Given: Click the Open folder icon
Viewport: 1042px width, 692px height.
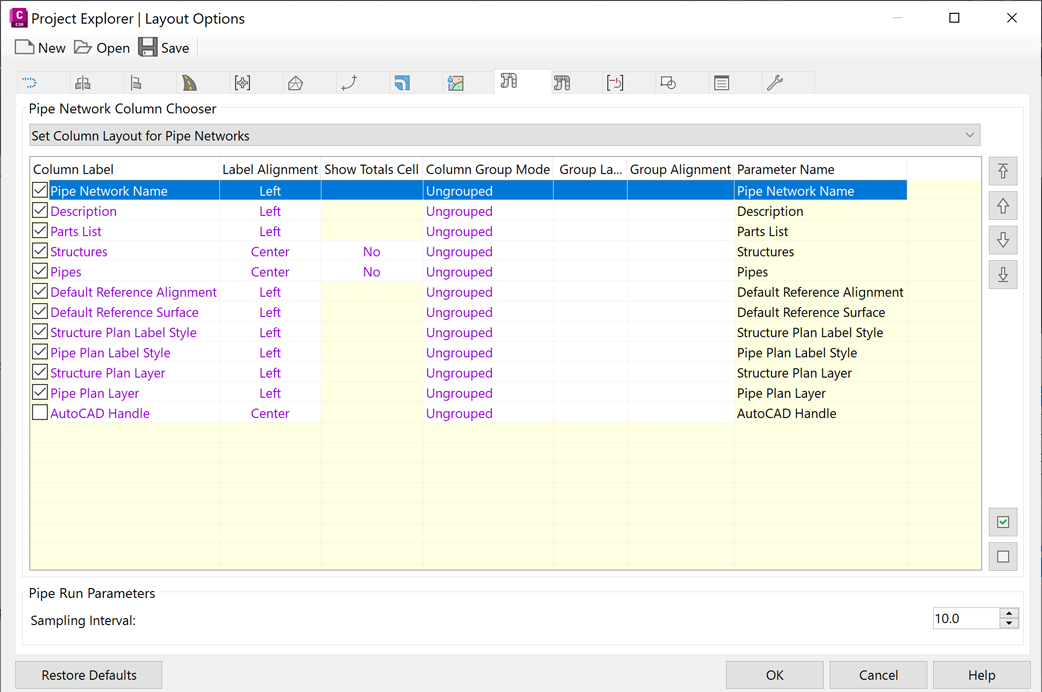Looking at the screenshot, I should pos(82,47).
